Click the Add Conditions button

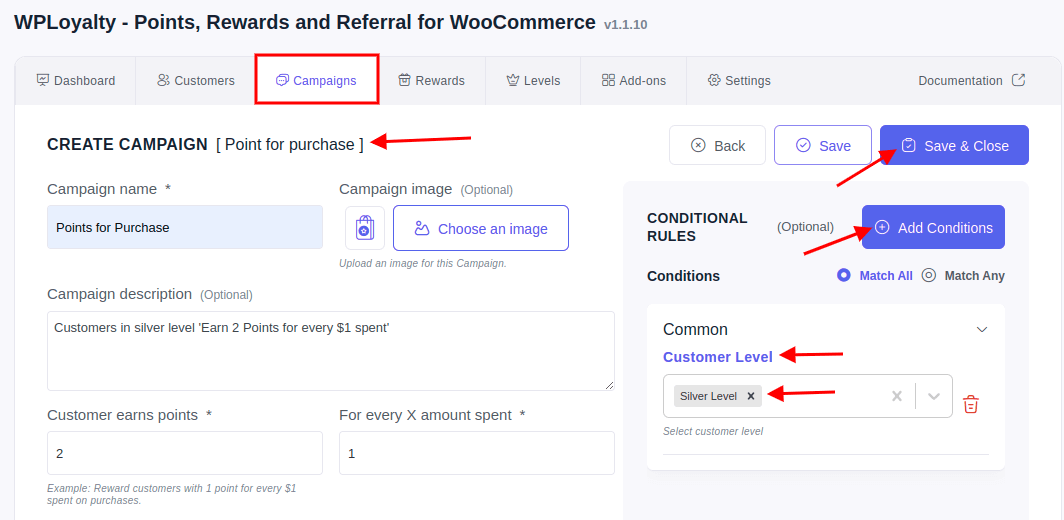933,227
